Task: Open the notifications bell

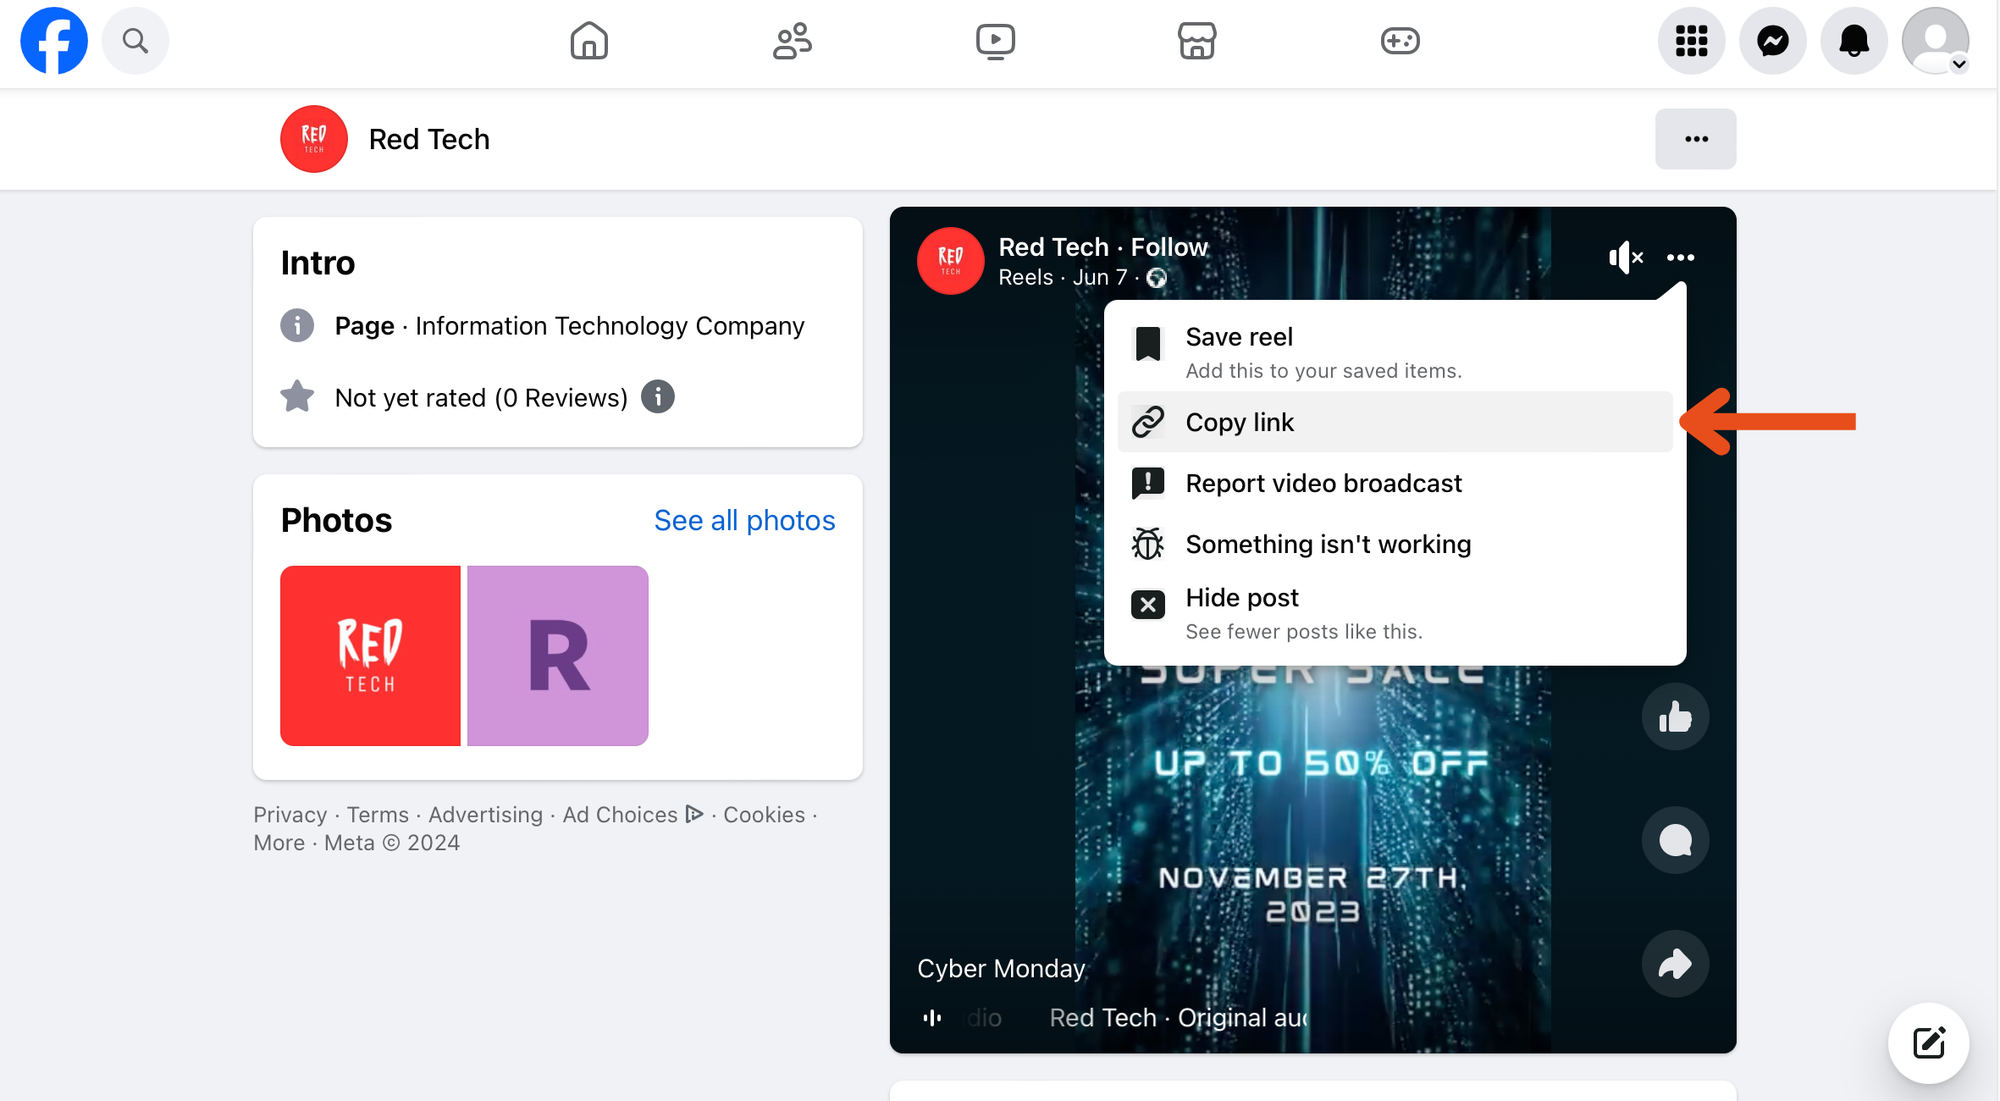Action: pyautogui.click(x=1853, y=41)
